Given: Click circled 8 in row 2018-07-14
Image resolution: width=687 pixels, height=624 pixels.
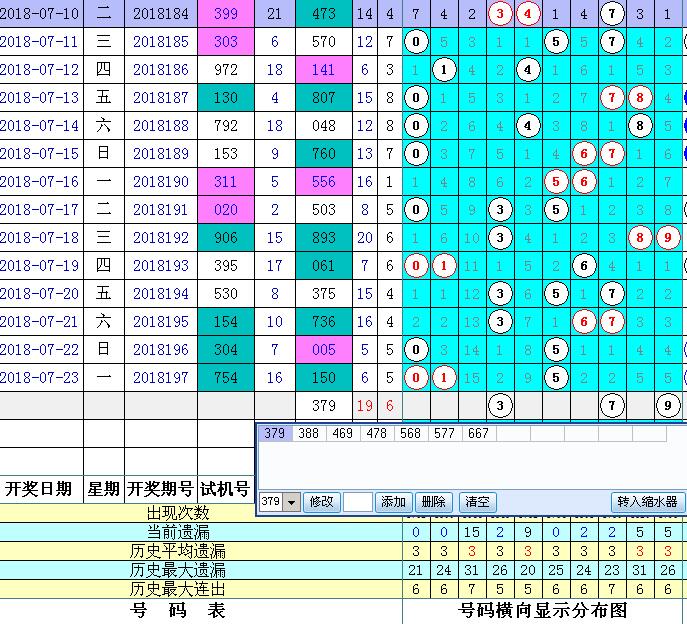Looking at the screenshot, I should click(x=640, y=126).
